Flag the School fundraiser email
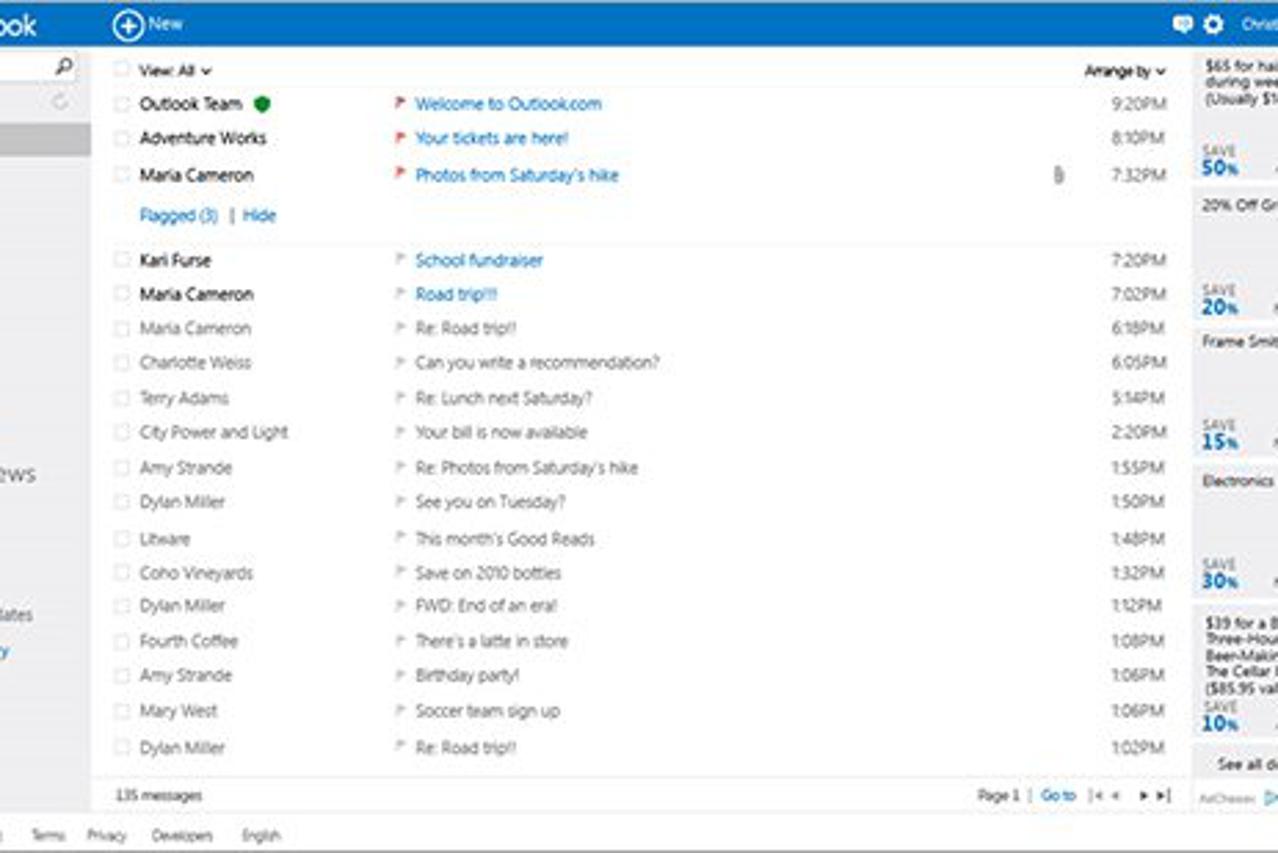Image resolution: width=1278 pixels, height=853 pixels. pyautogui.click(x=400, y=260)
